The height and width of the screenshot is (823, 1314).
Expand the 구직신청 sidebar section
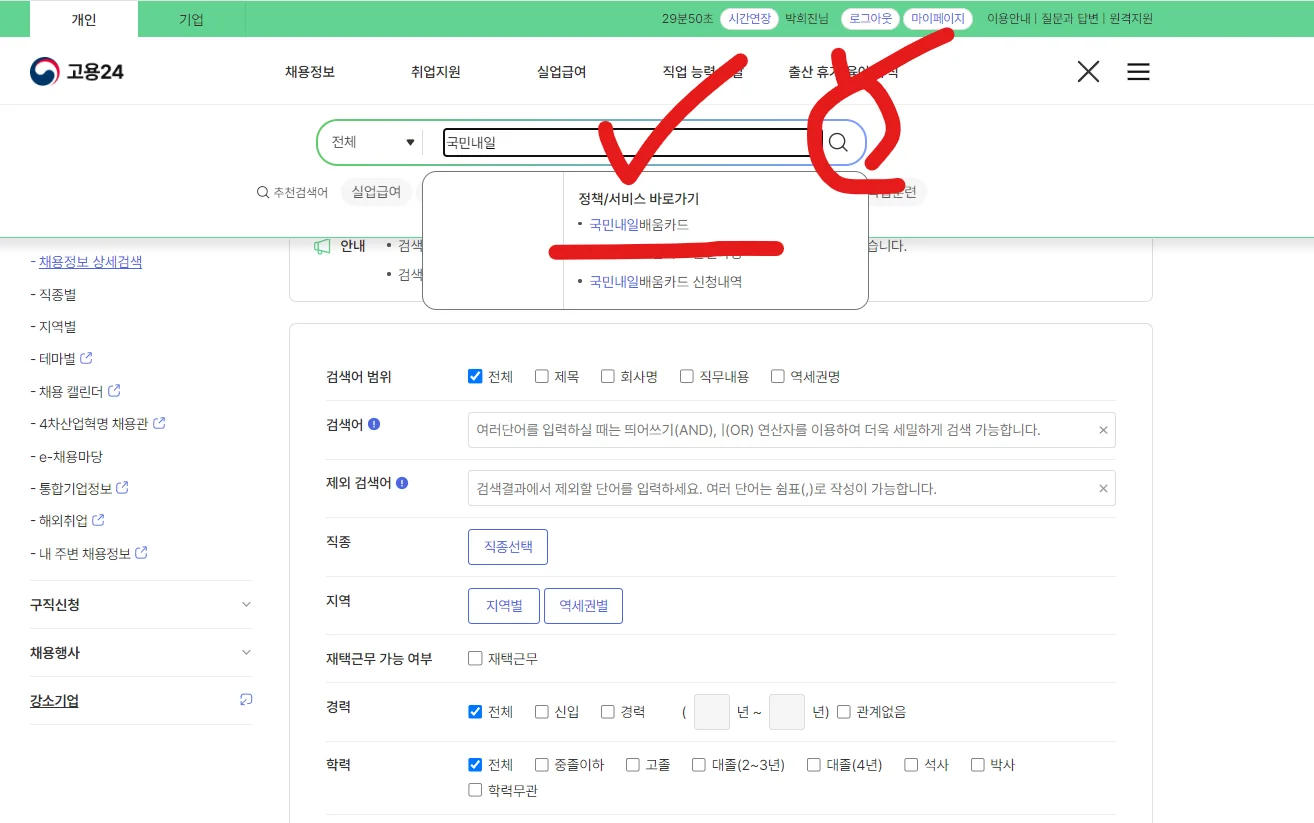[141, 604]
